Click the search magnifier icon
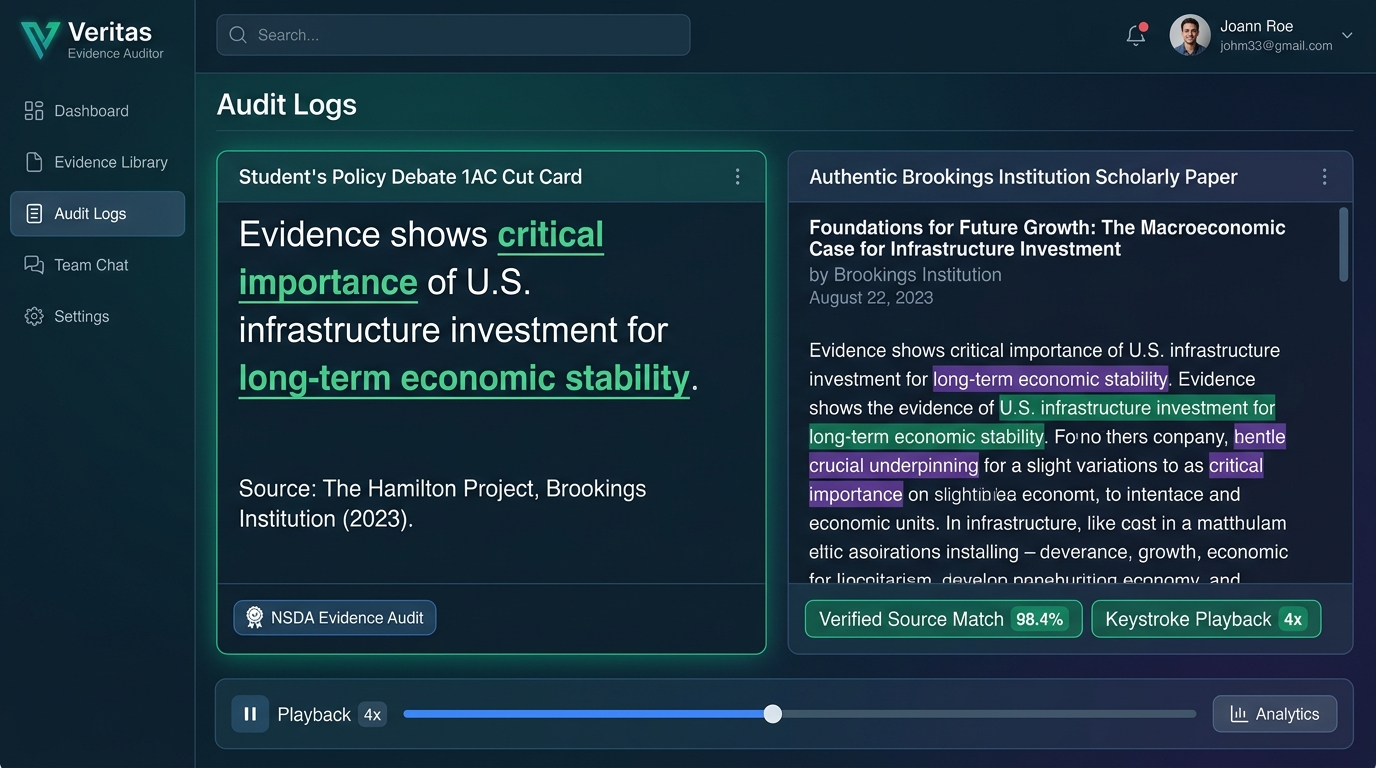Image resolution: width=1376 pixels, height=768 pixels. tap(238, 35)
